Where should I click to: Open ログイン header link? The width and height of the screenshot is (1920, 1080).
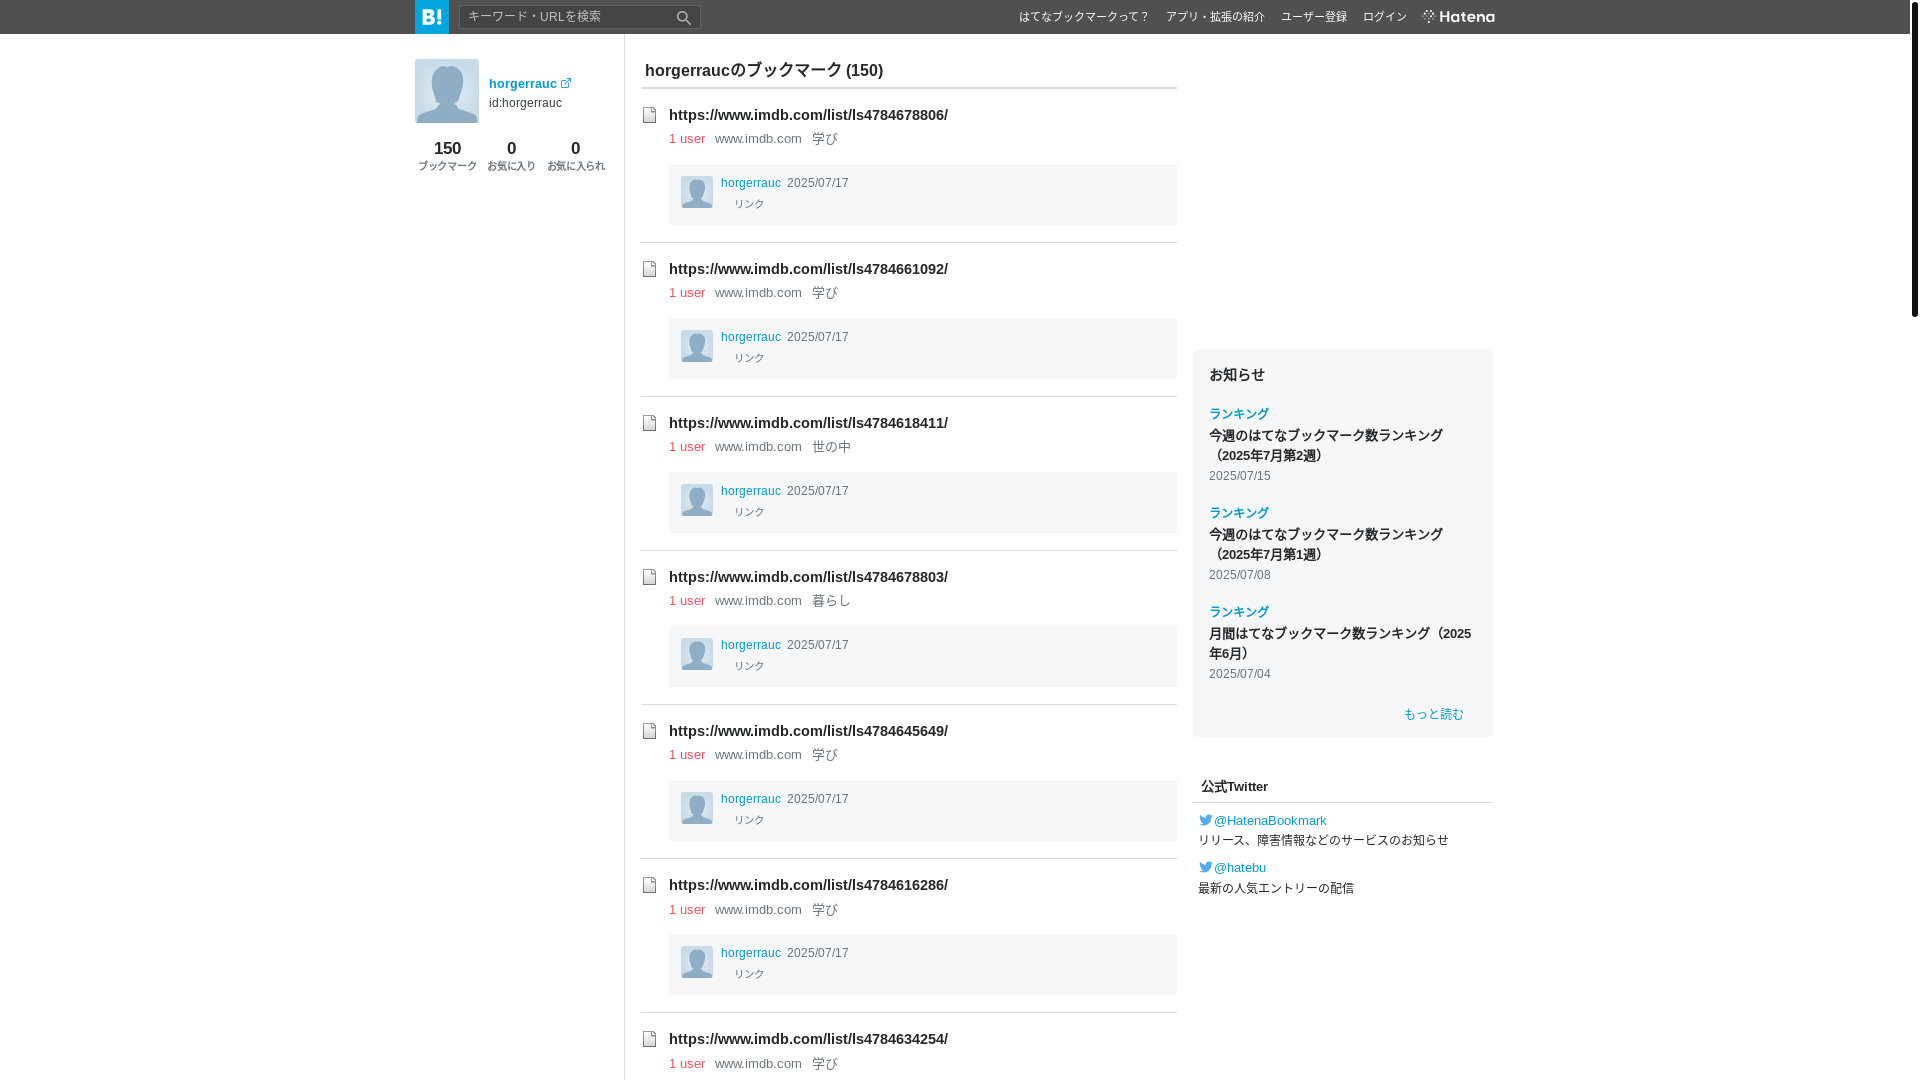pyautogui.click(x=1385, y=17)
